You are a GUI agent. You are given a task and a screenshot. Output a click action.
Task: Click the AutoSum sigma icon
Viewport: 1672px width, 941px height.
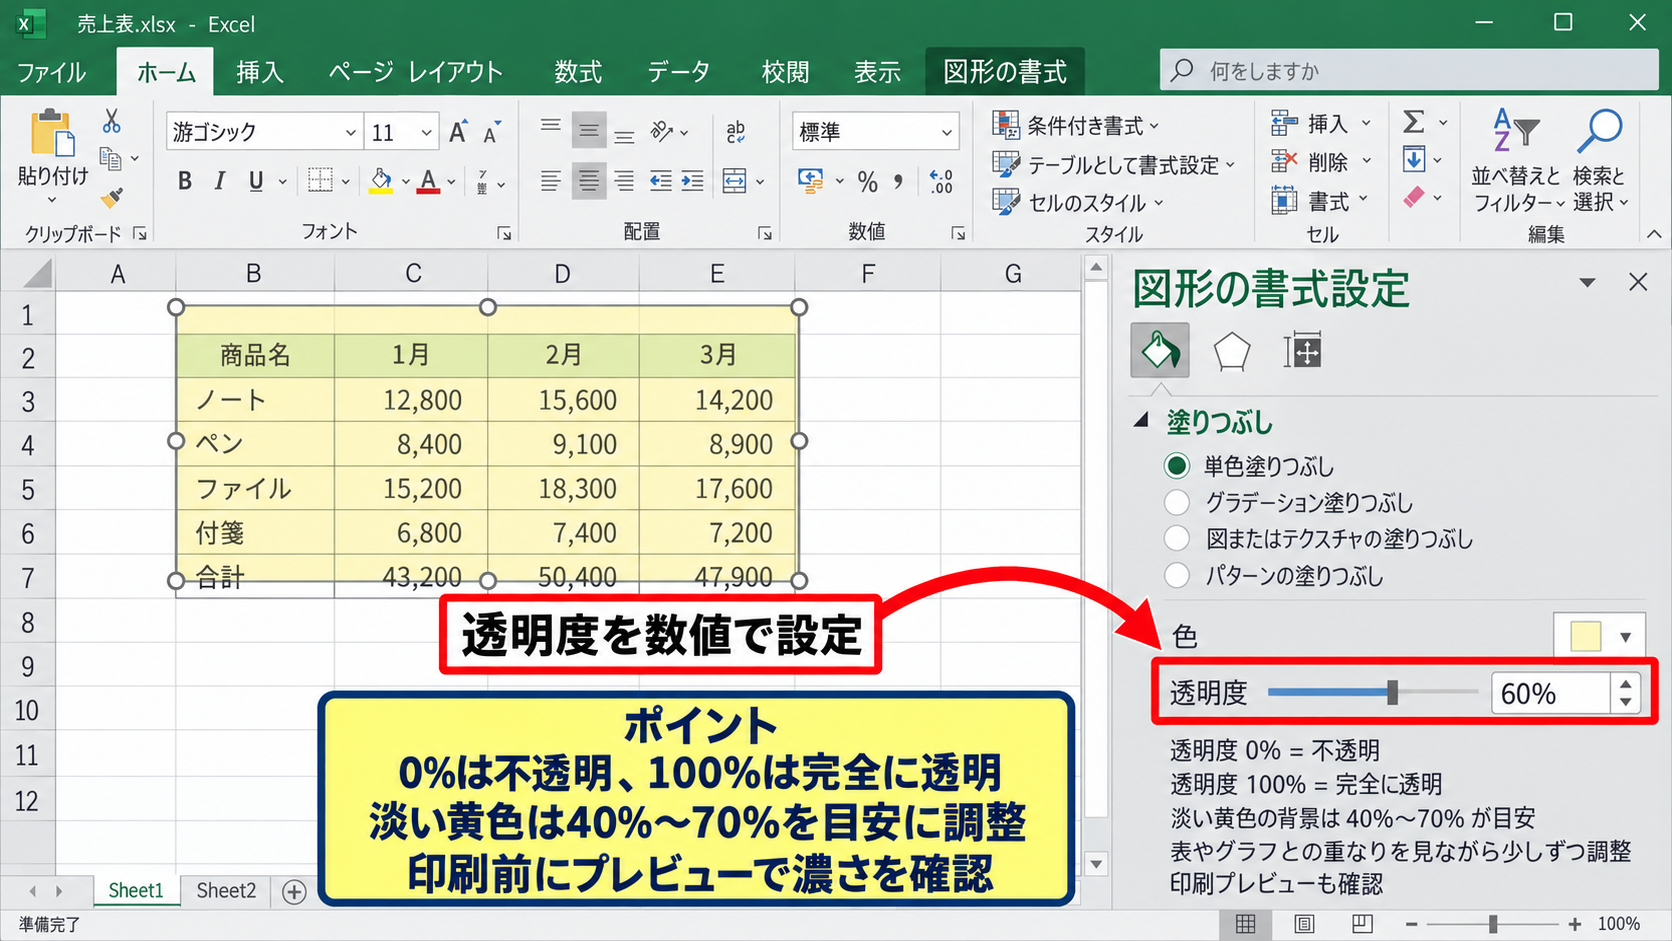[1413, 122]
